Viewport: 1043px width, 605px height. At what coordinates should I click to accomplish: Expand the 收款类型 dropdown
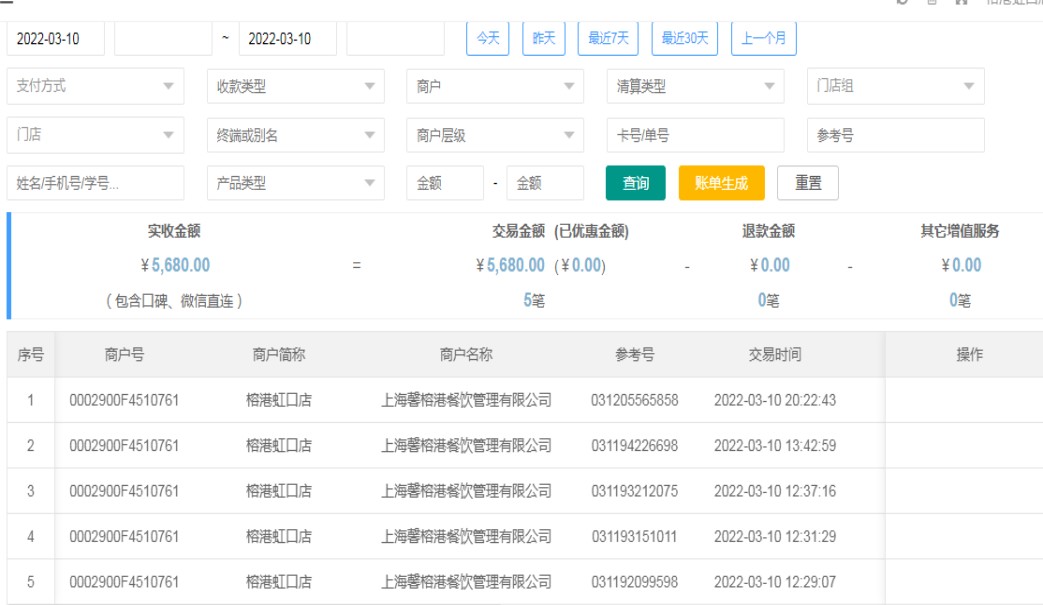click(295, 86)
